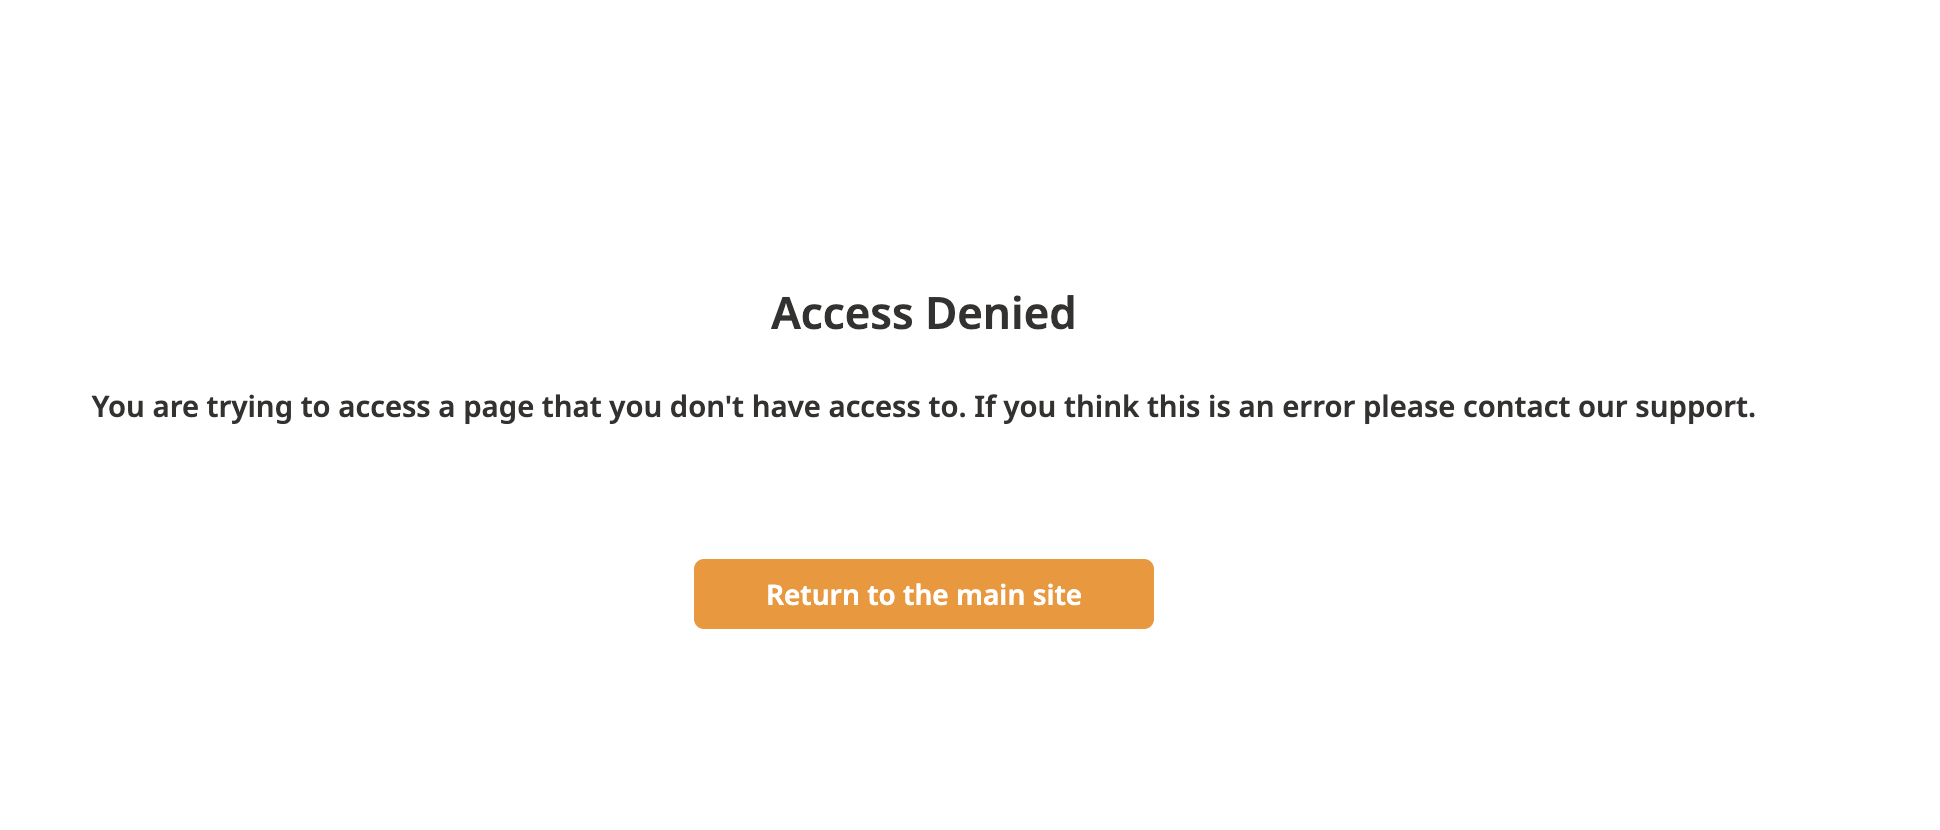The image size is (1940, 830).
Task: Click the word "think" in the message
Action: coord(1101,407)
